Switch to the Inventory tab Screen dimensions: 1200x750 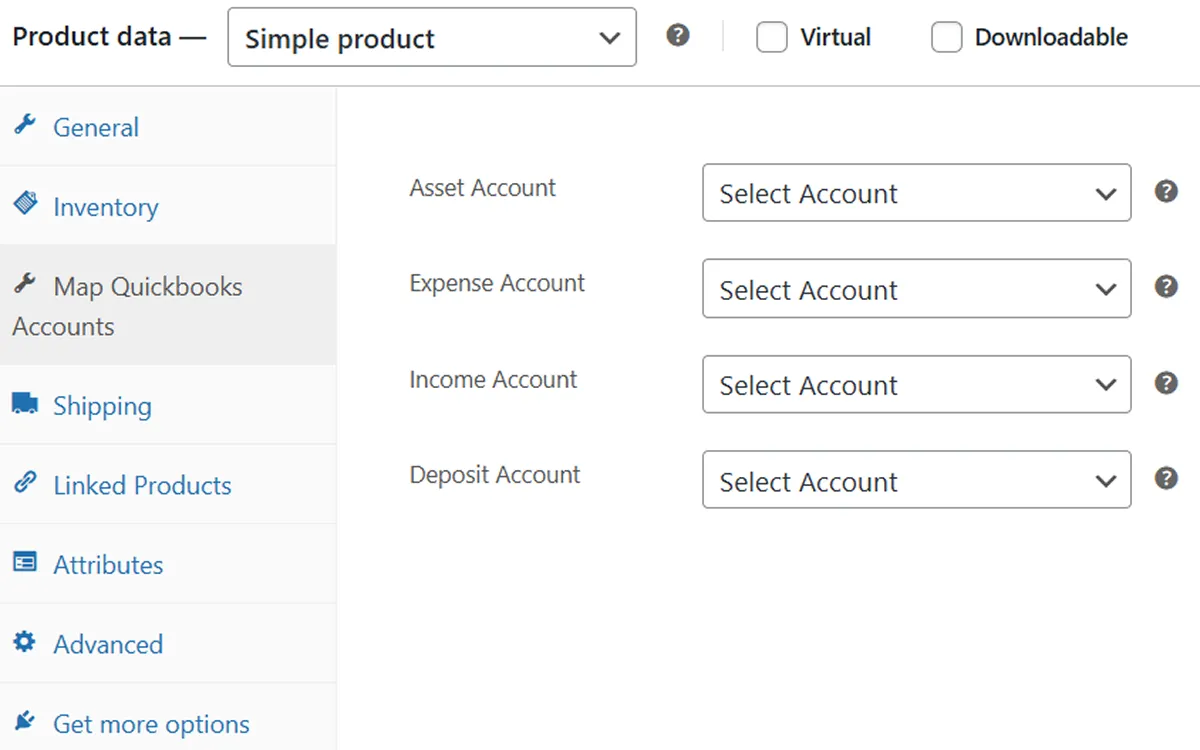click(105, 207)
